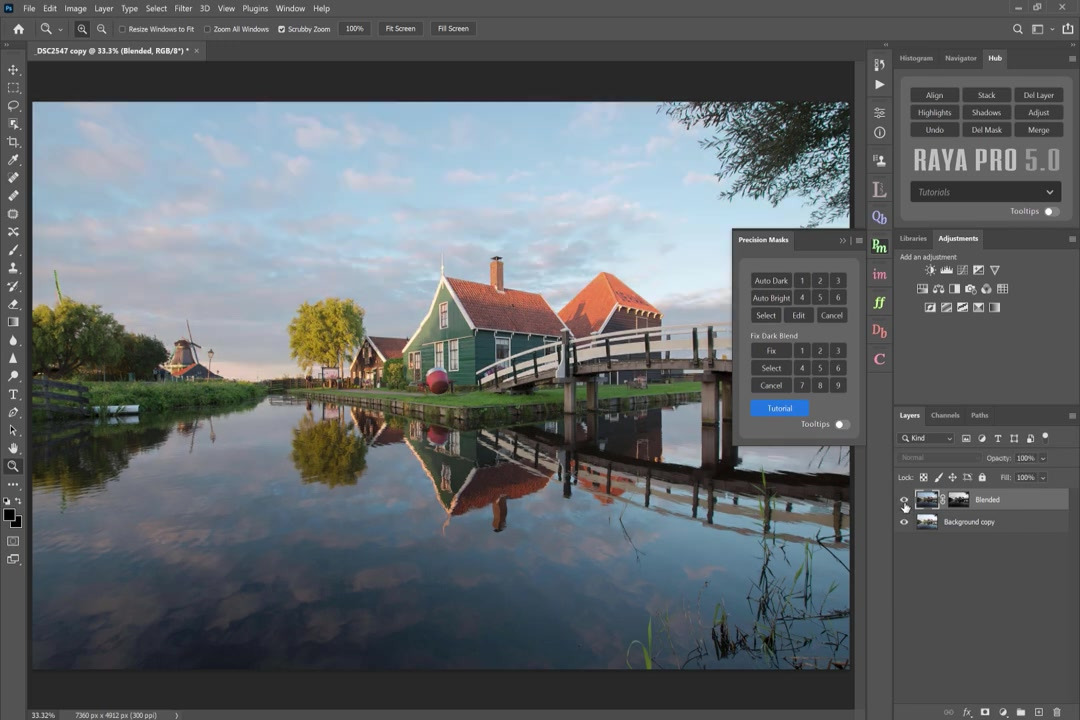Click the Auto Dark button
The image size is (1080, 720).
pyautogui.click(x=771, y=281)
